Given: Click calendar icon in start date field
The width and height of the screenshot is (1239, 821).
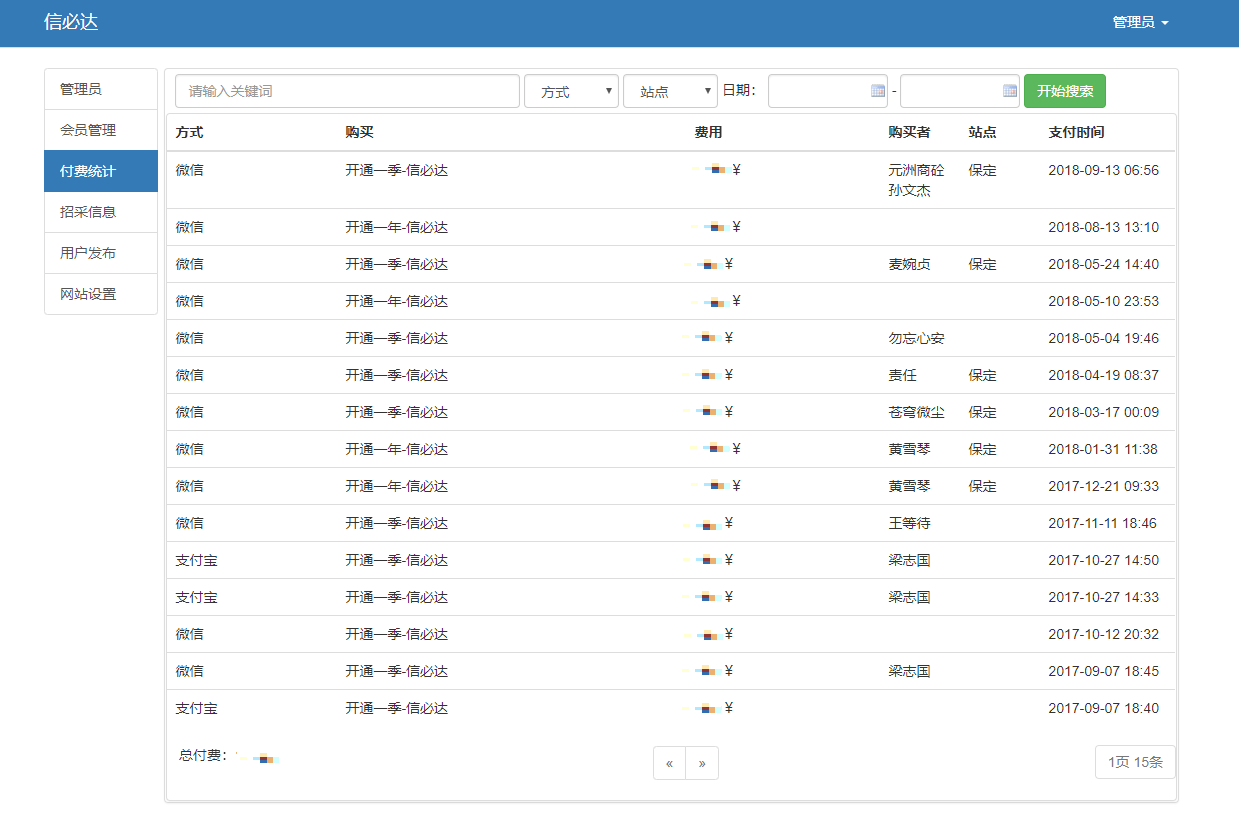Looking at the screenshot, I should tap(878, 91).
